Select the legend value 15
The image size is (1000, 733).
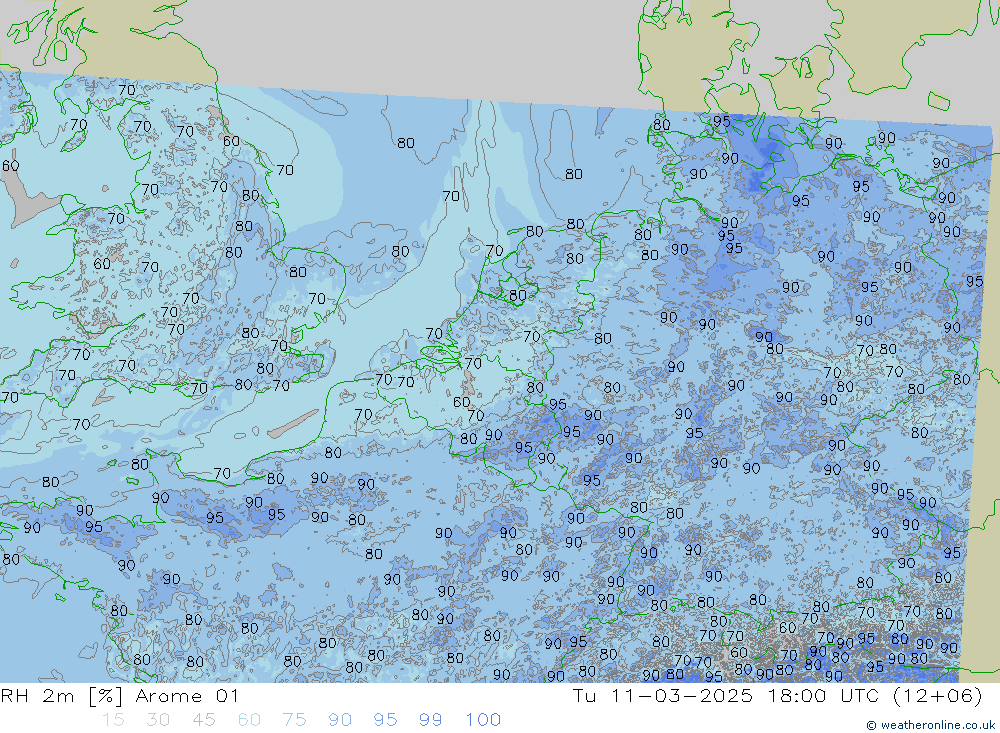113,720
